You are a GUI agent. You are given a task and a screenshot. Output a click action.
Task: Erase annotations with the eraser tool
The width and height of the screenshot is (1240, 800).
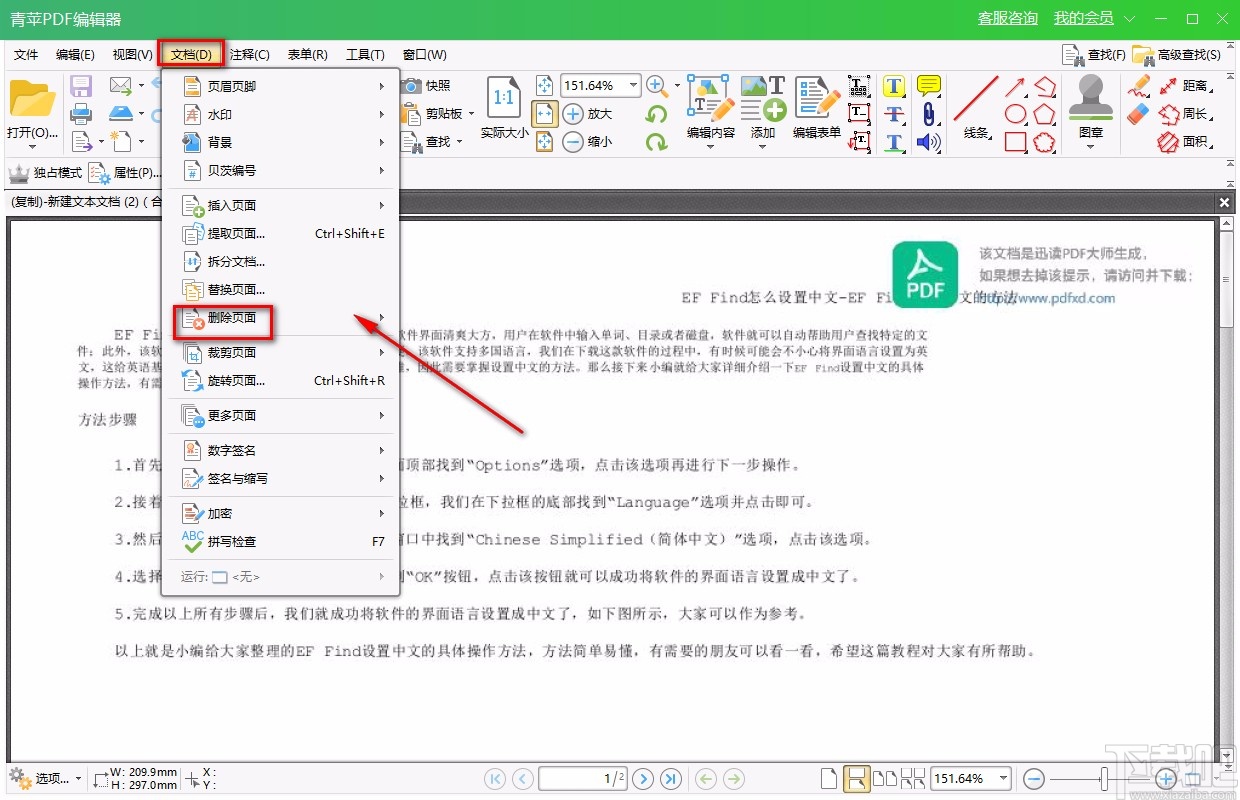coord(1138,113)
